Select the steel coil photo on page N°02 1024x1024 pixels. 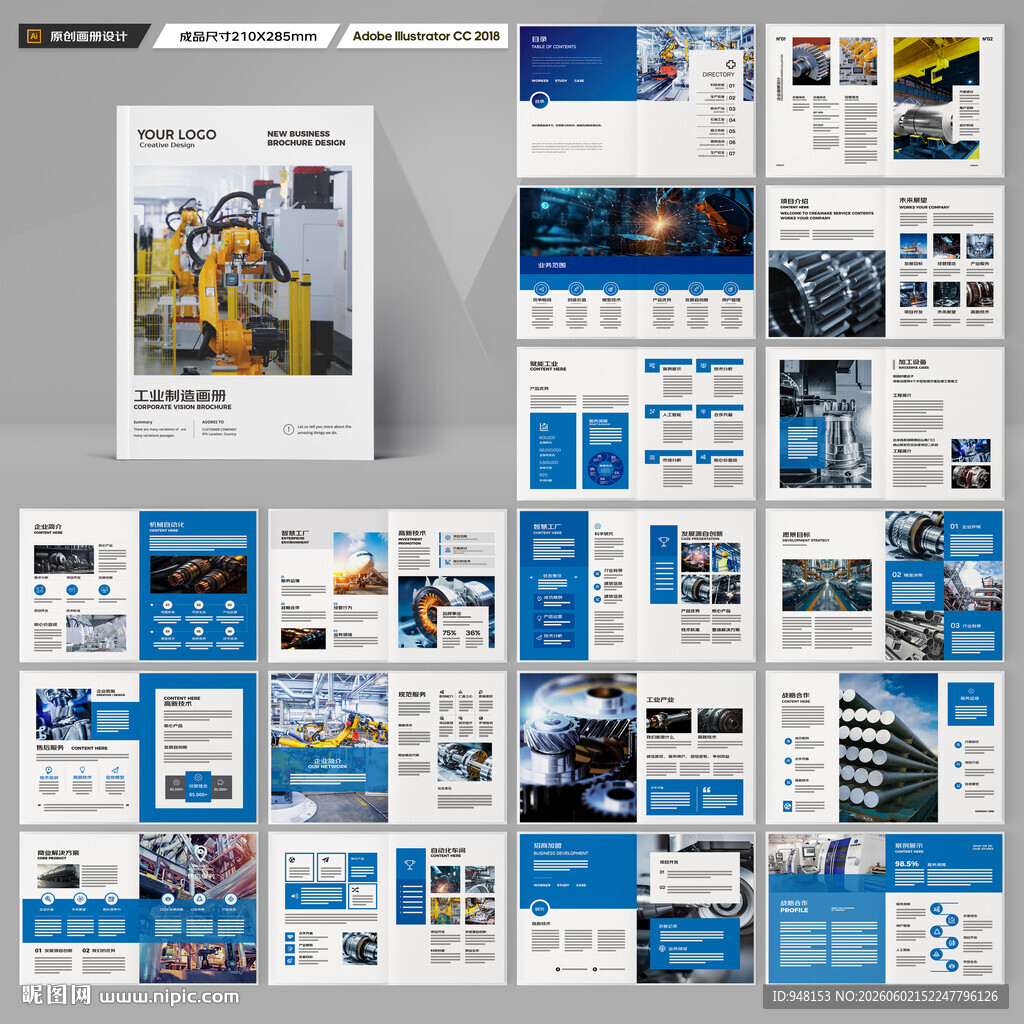(936, 98)
